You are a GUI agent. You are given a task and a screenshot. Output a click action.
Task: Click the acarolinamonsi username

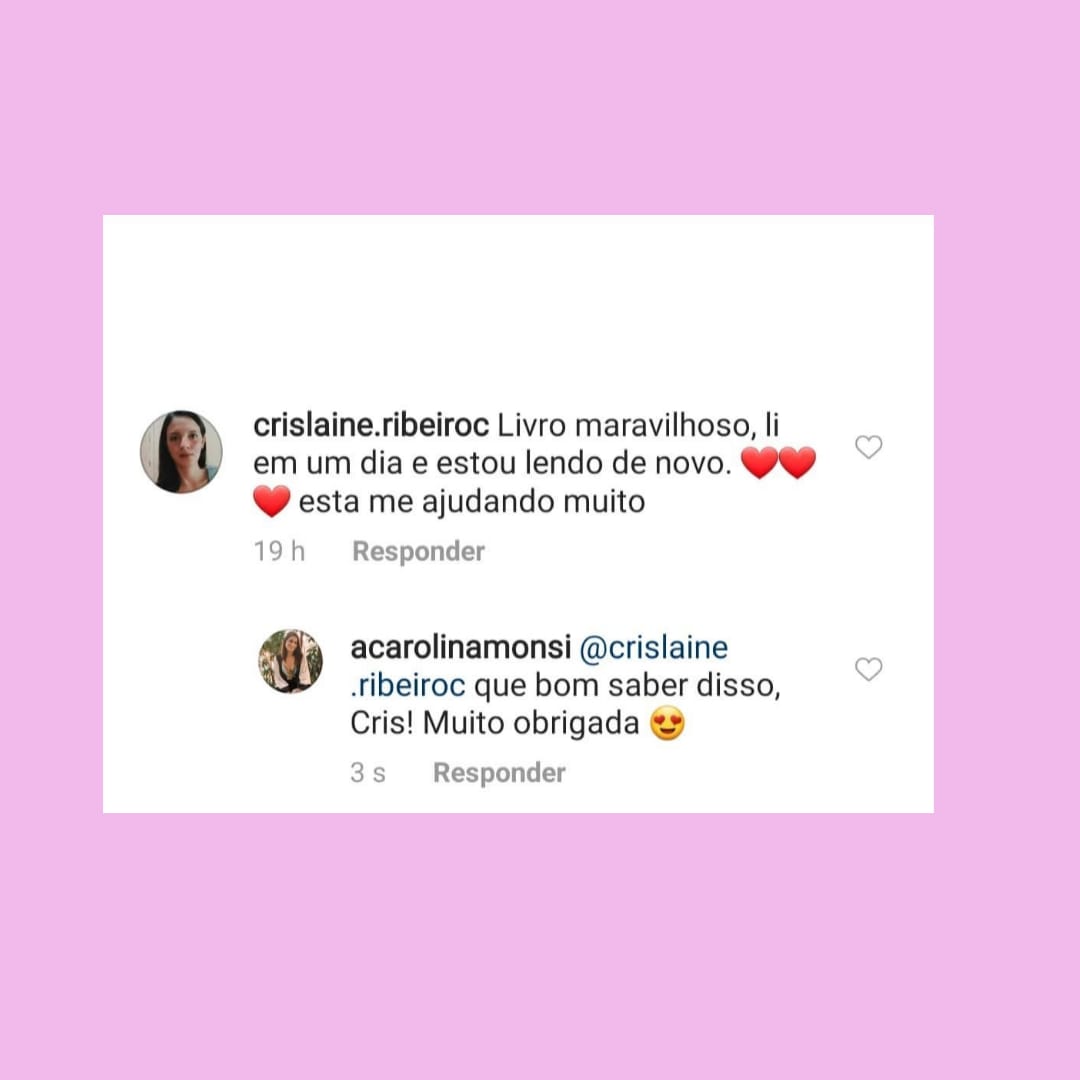point(461,647)
